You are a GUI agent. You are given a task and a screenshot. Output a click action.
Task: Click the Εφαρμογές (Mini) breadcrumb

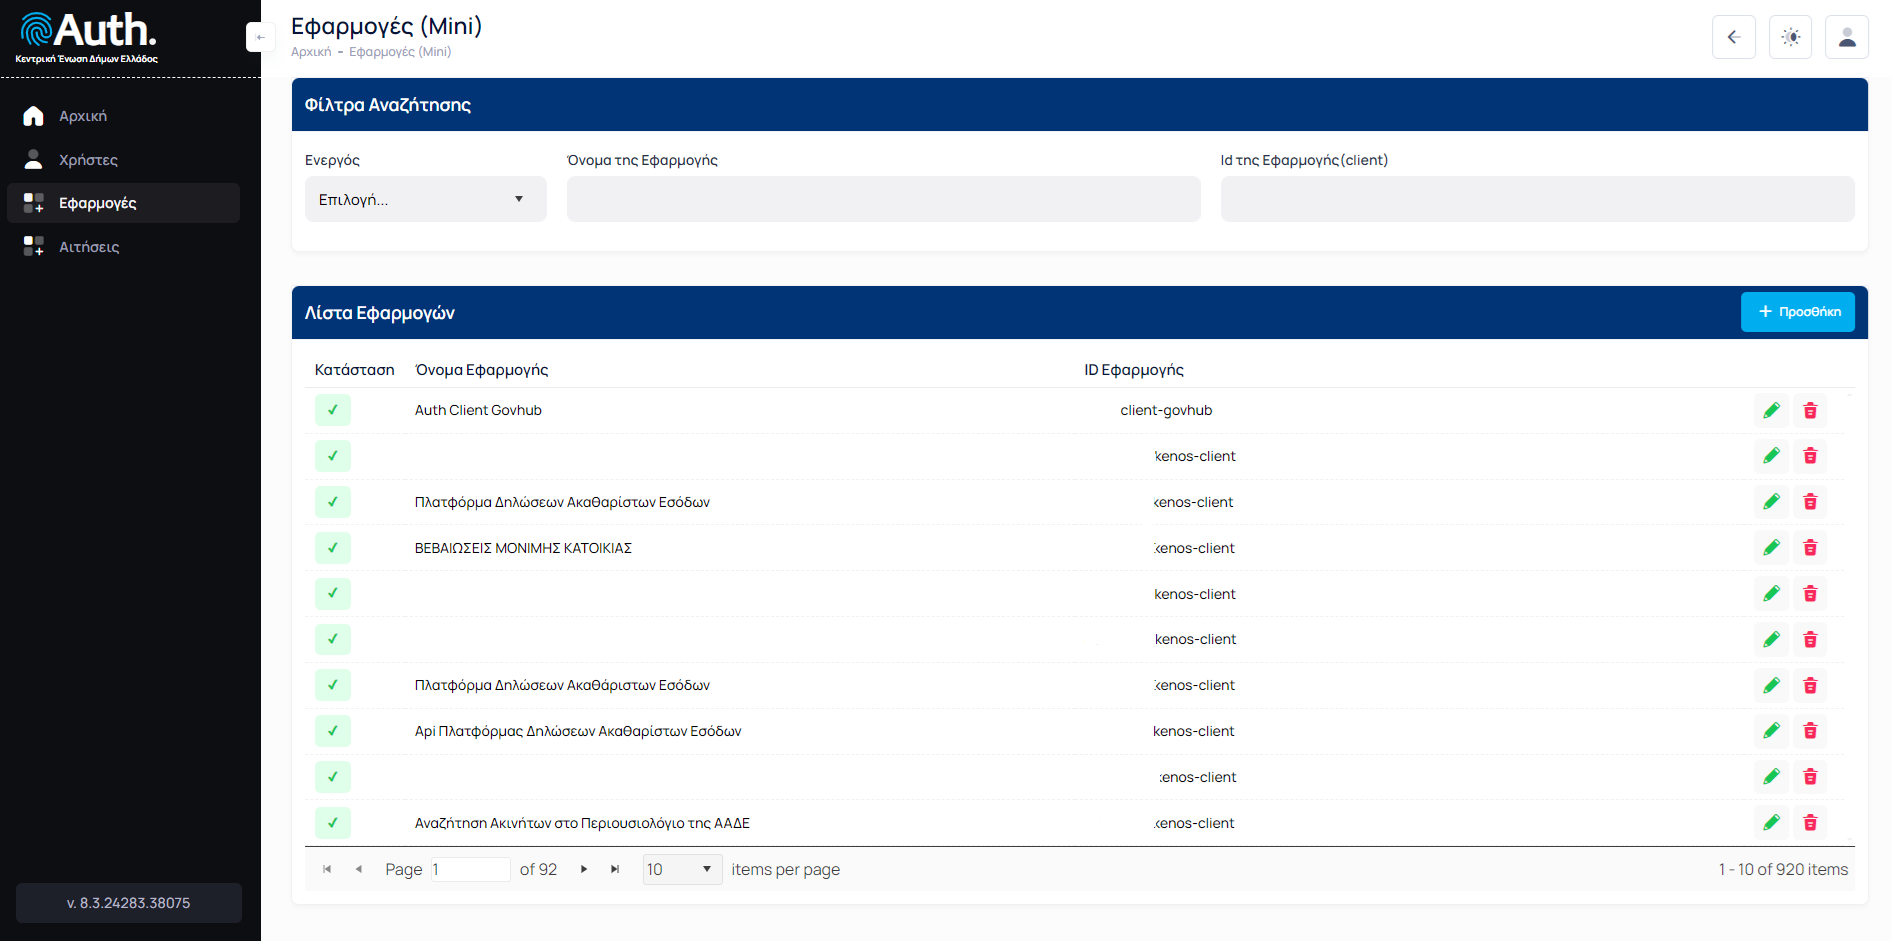(x=400, y=52)
